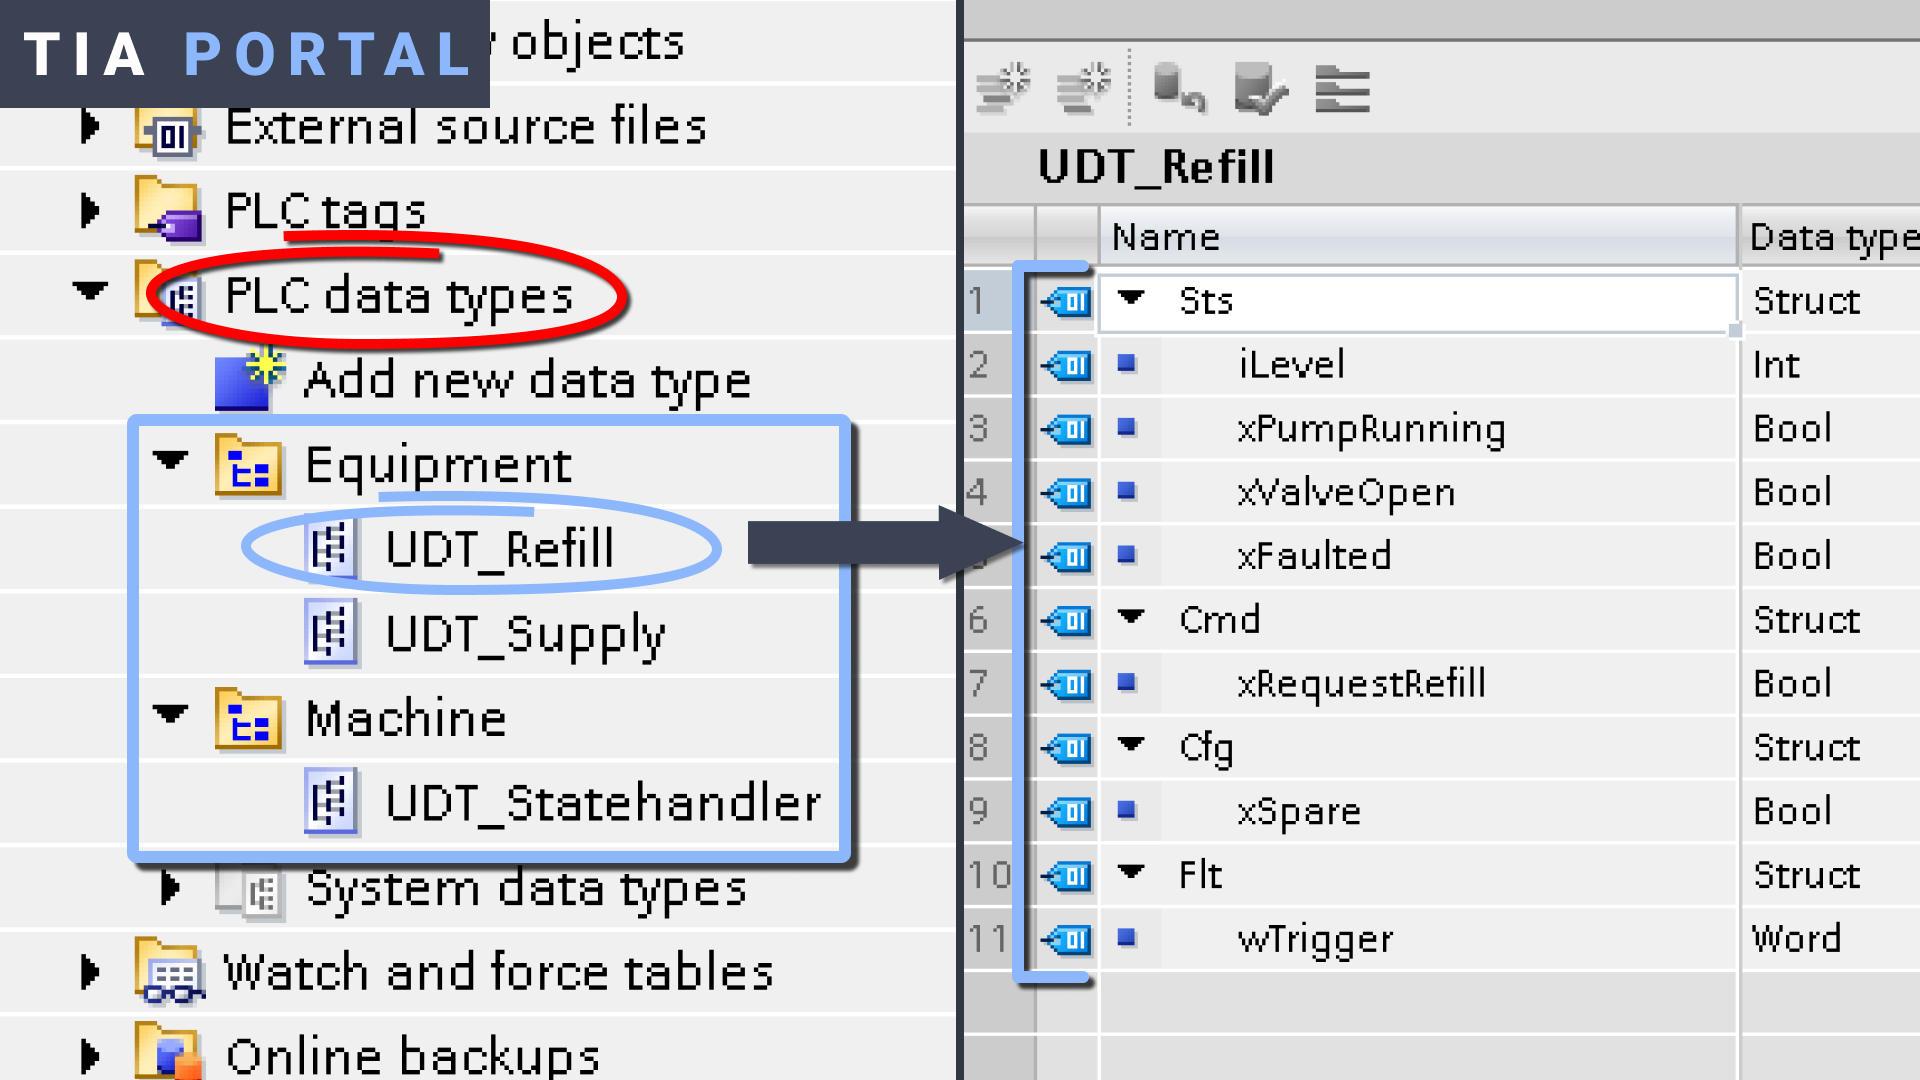Click the xFaulted name cell
Viewport: 1920px width, 1080px height.
coord(1418,556)
